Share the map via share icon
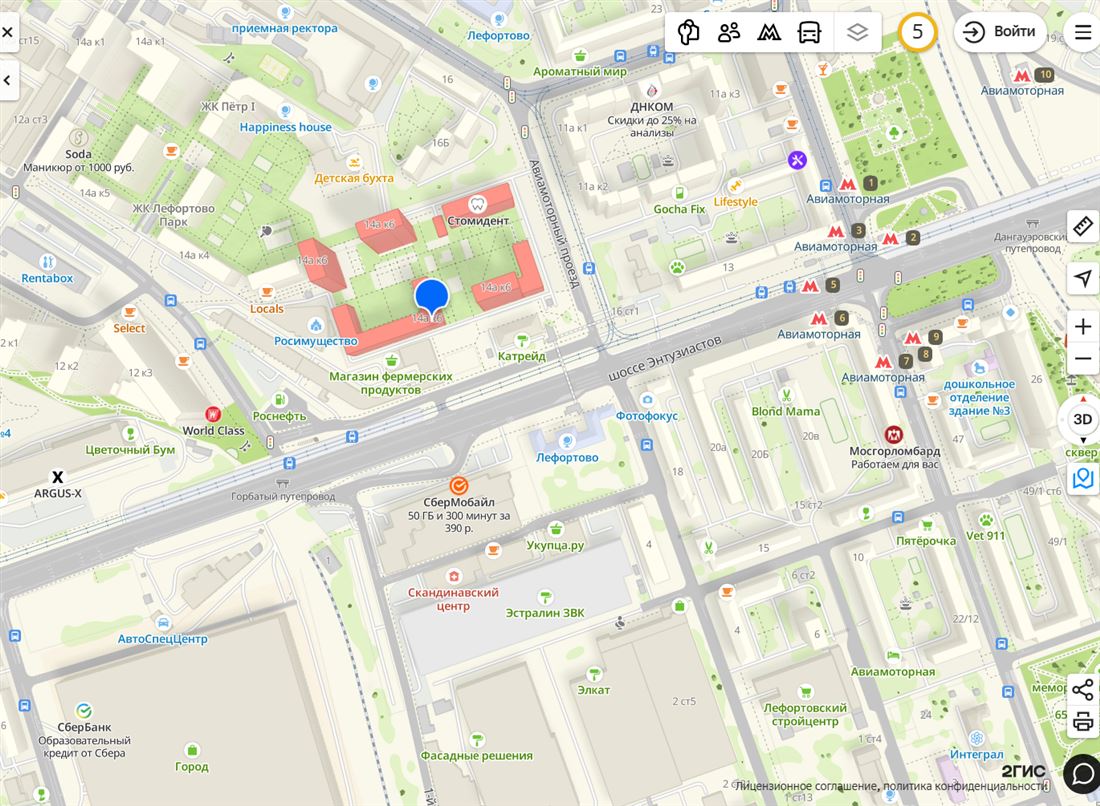Image resolution: width=1100 pixels, height=806 pixels. tap(1082, 690)
